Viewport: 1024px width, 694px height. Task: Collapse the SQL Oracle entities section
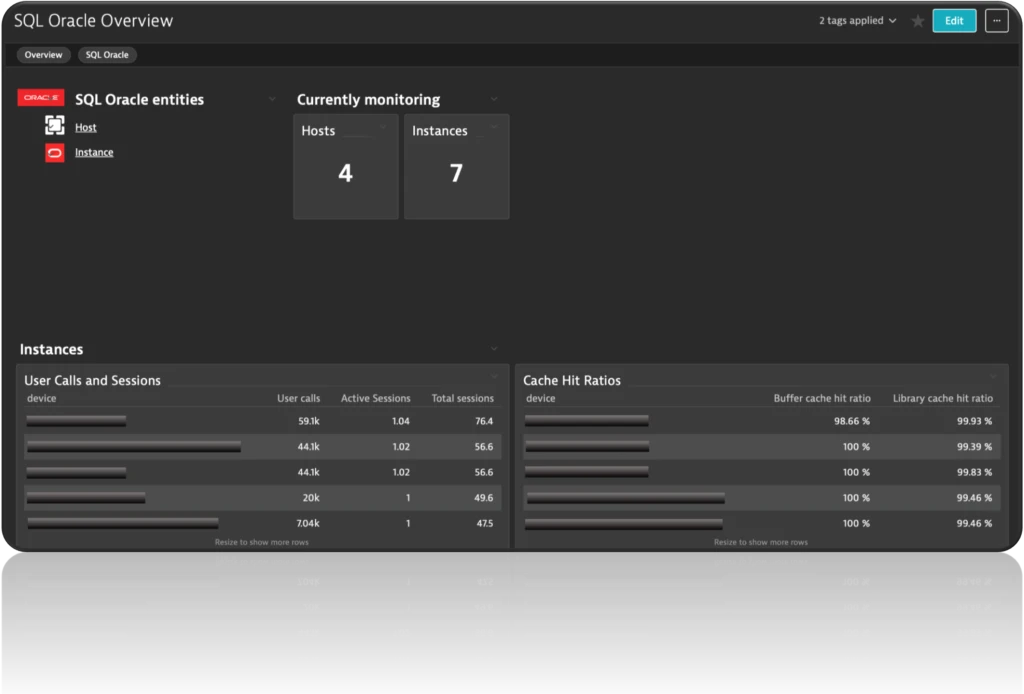tap(272, 99)
